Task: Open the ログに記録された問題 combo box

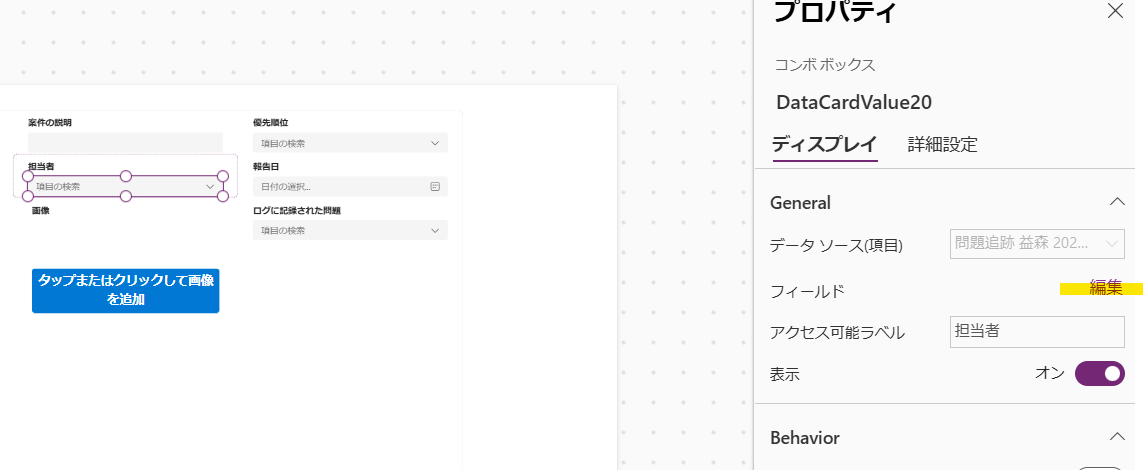Action: (350, 231)
